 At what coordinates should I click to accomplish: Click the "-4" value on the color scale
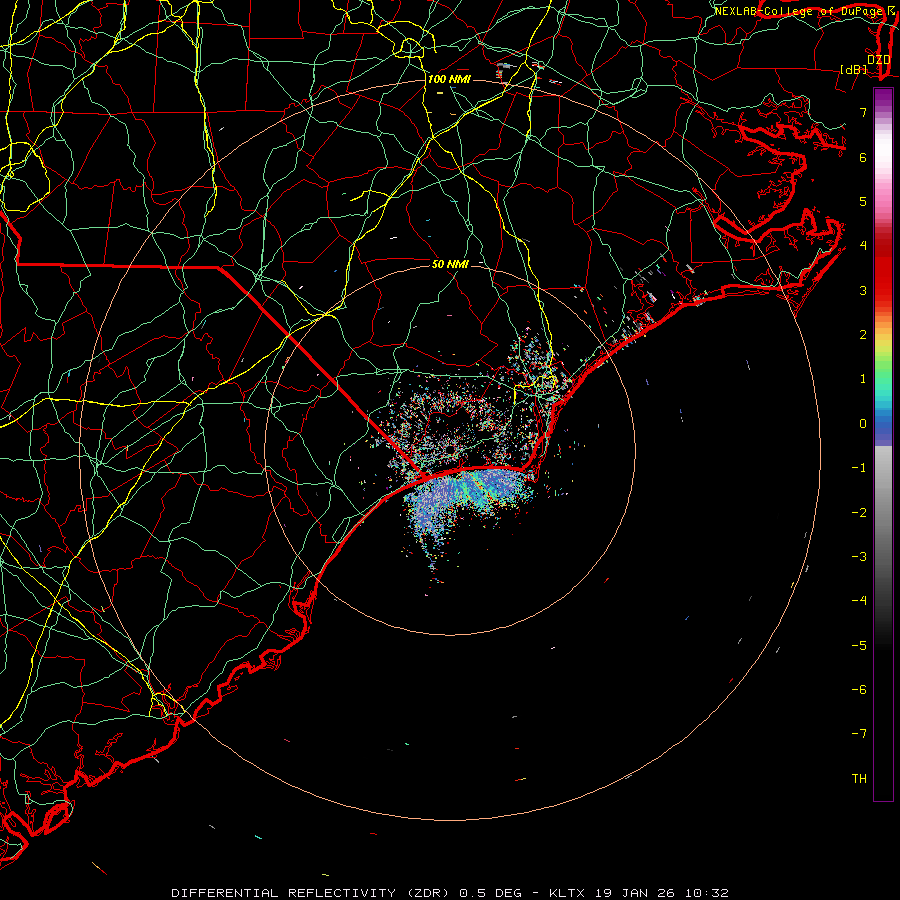coord(859,601)
